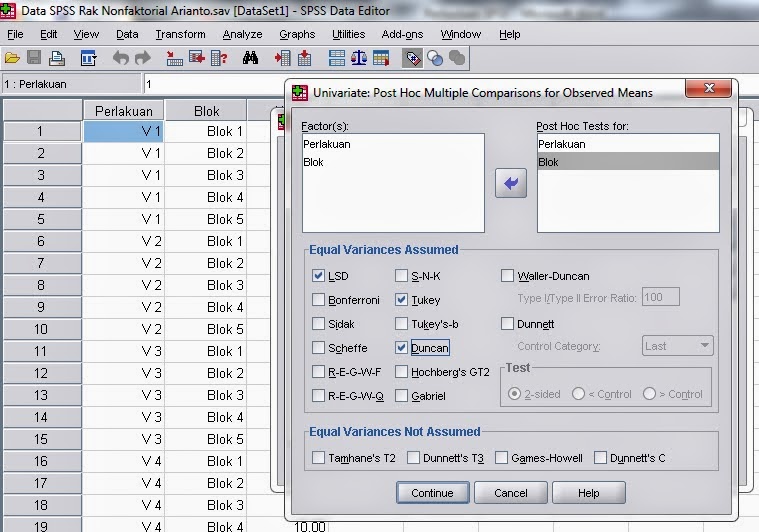Open the Data menu
Image resolution: width=759 pixels, height=532 pixels.
(127, 34)
